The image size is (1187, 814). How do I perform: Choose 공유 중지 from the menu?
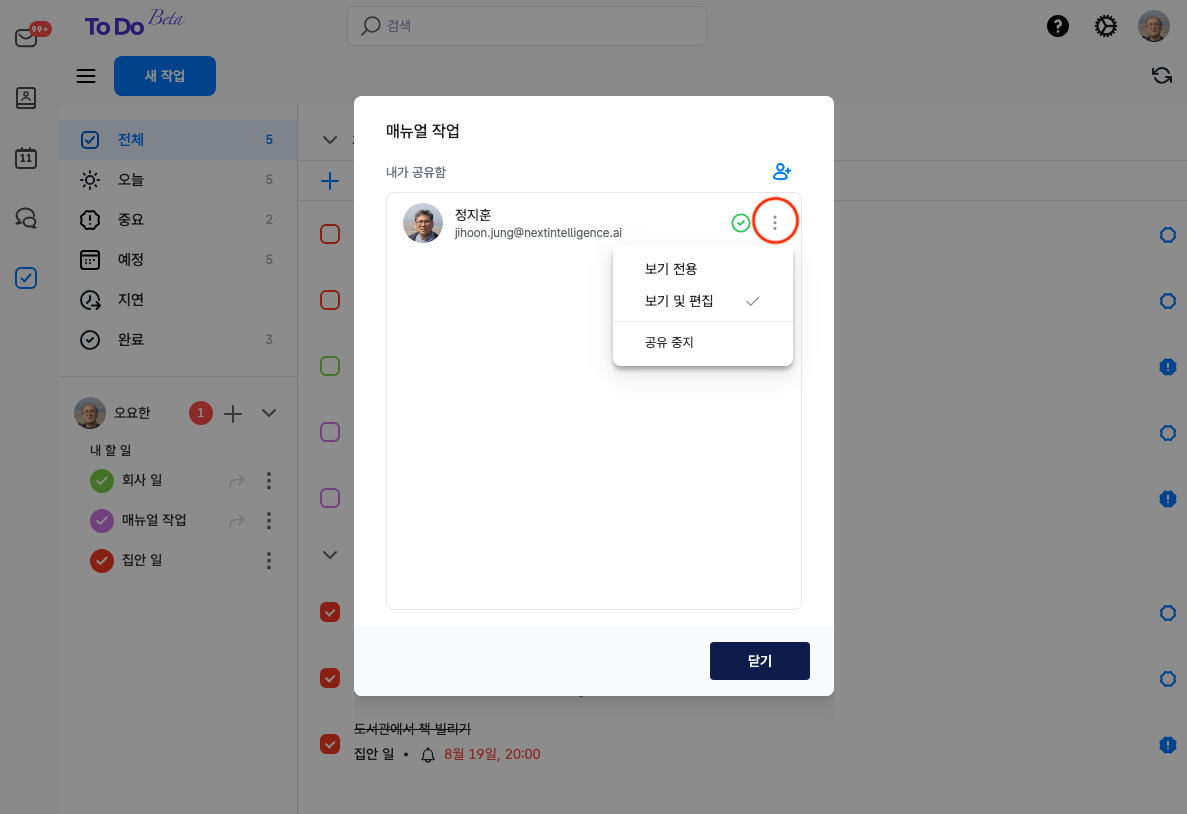pyautogui.click(x=669, y=342)
